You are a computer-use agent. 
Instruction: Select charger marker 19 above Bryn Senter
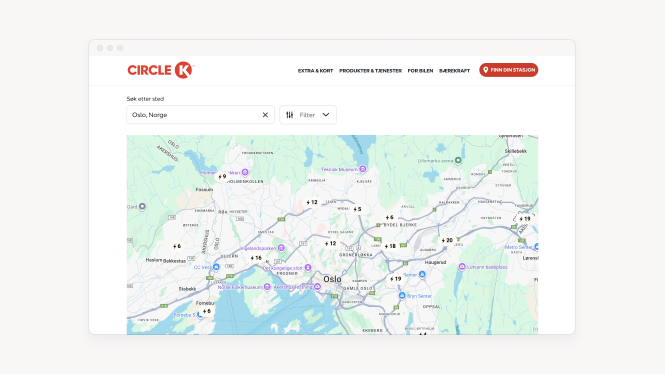click(x=396, y=279)
